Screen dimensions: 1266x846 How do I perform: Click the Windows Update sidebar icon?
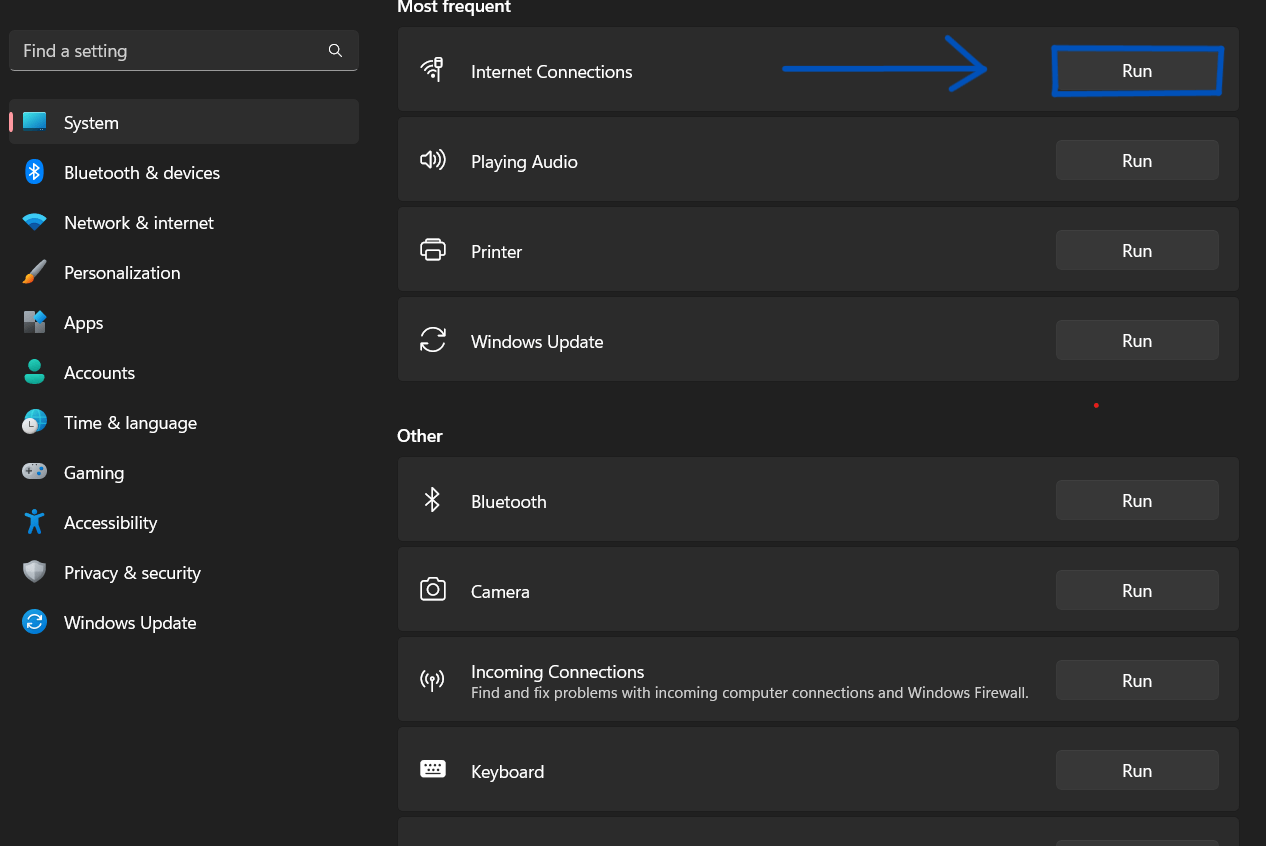tap(35, 622)
